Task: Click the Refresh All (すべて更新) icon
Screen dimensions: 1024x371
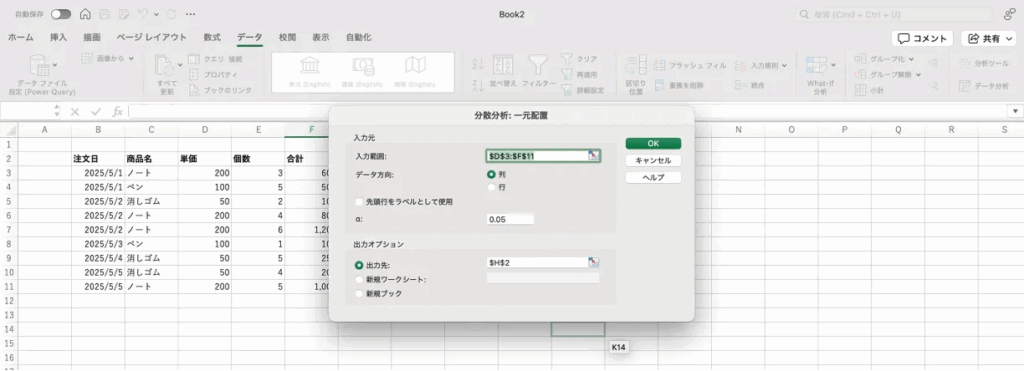Action: pyautogui.click(x=163, y=65)
